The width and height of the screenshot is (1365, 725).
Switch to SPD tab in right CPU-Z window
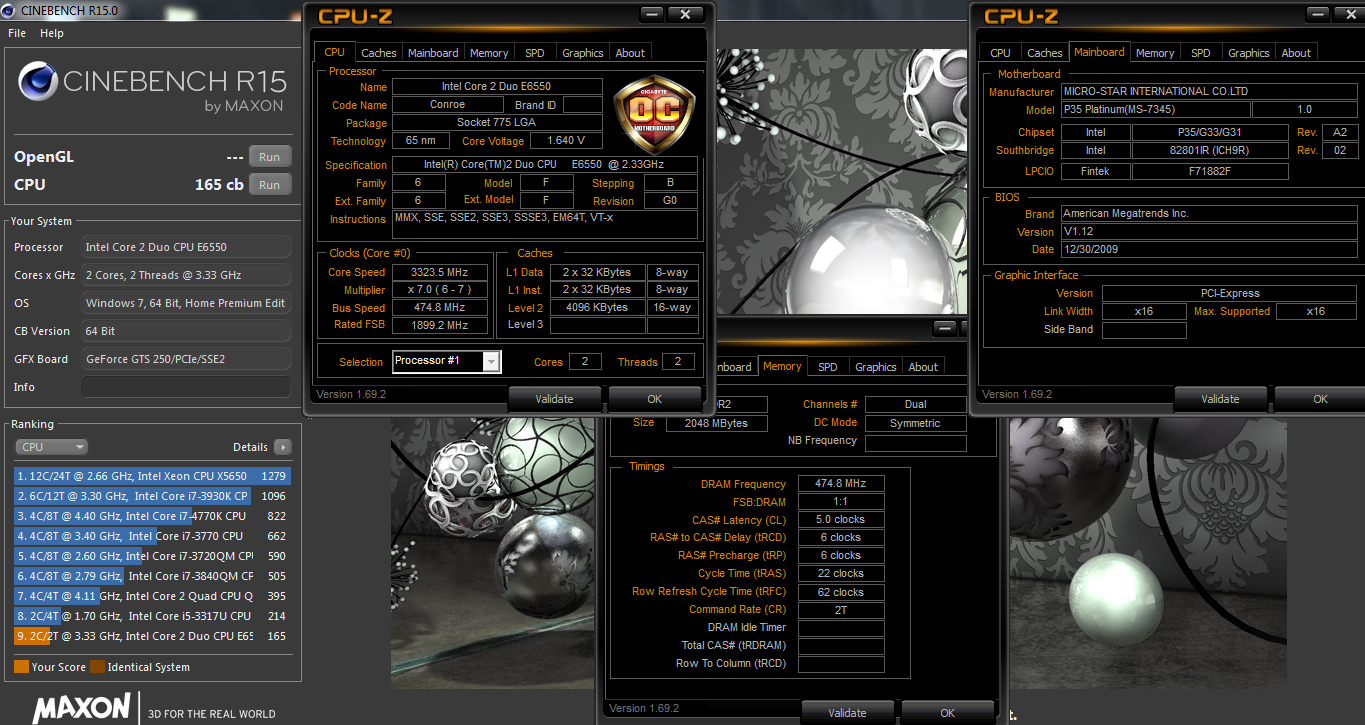coord(1201,53)
